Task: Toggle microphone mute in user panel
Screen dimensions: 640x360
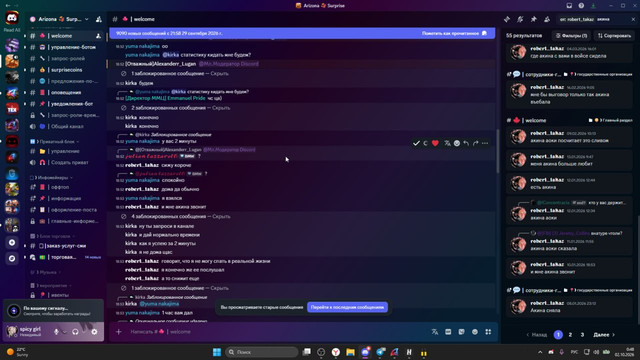Action: 56,332
